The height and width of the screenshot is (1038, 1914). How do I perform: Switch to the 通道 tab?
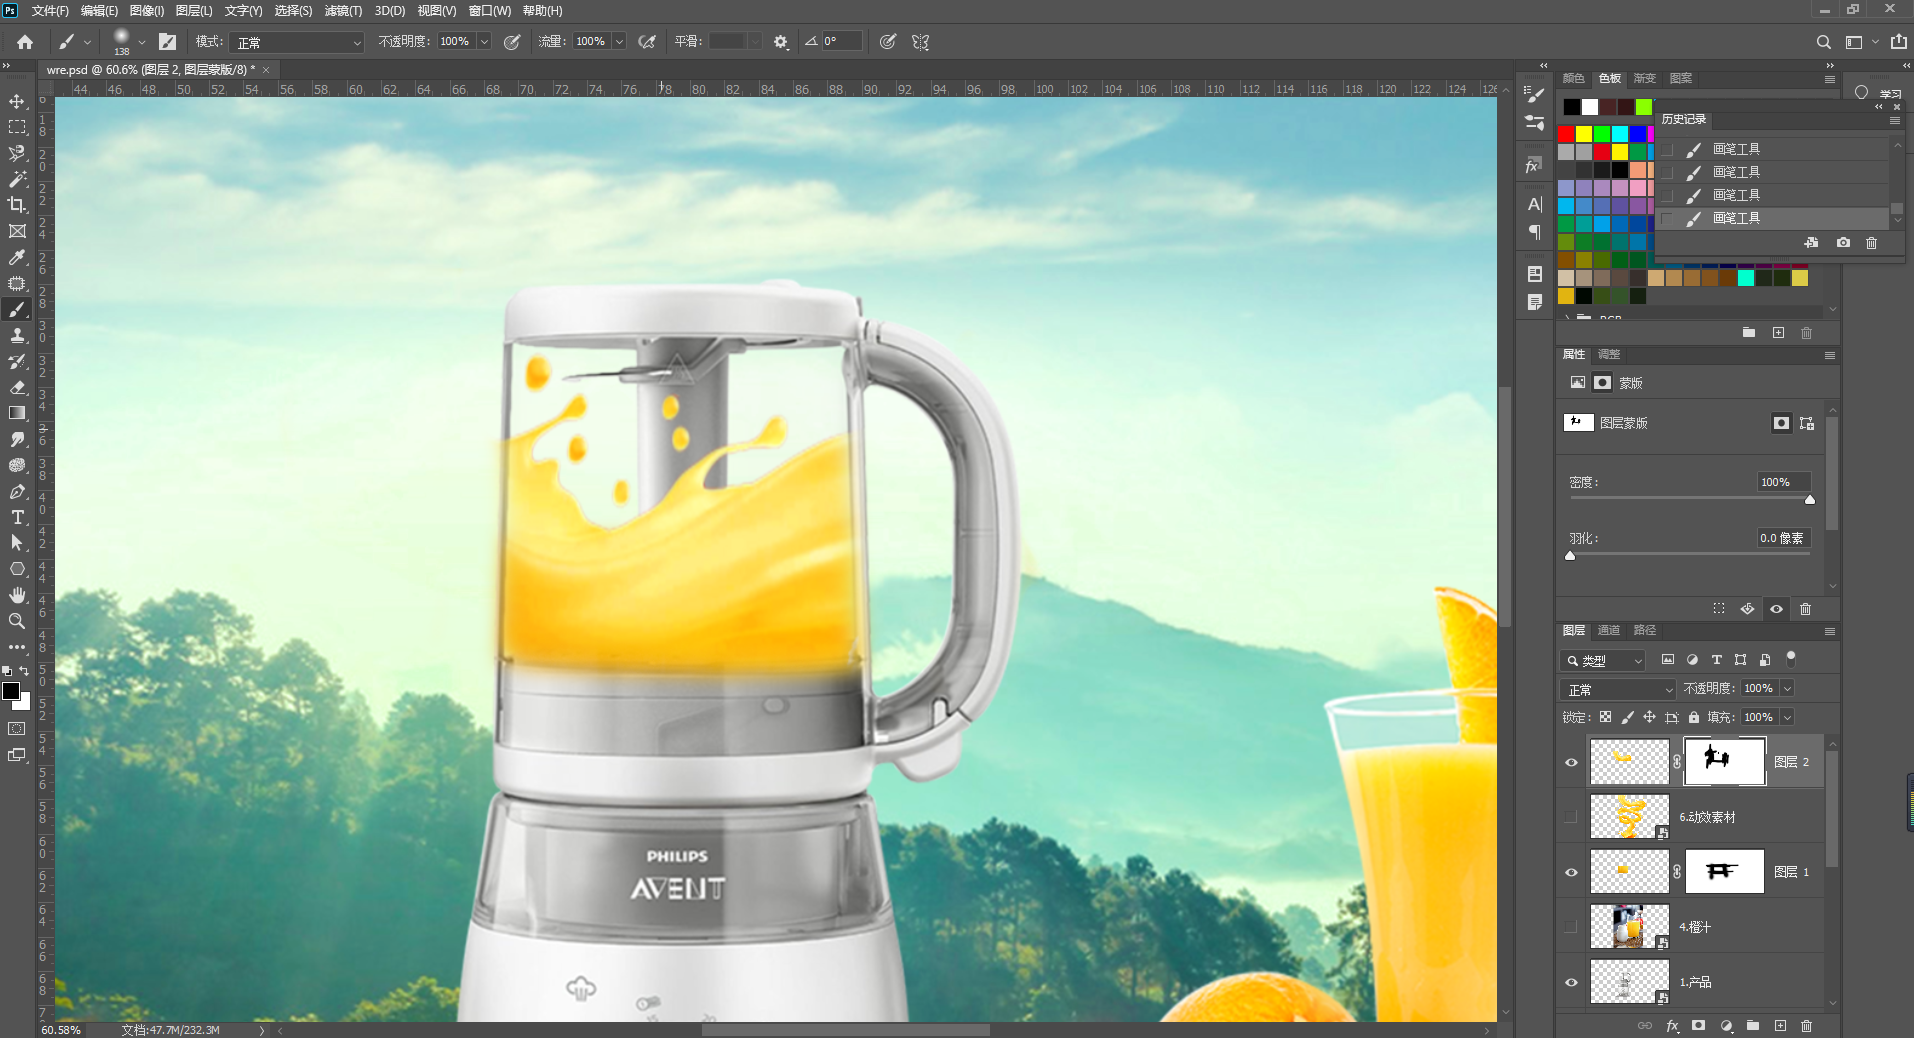1609,631
